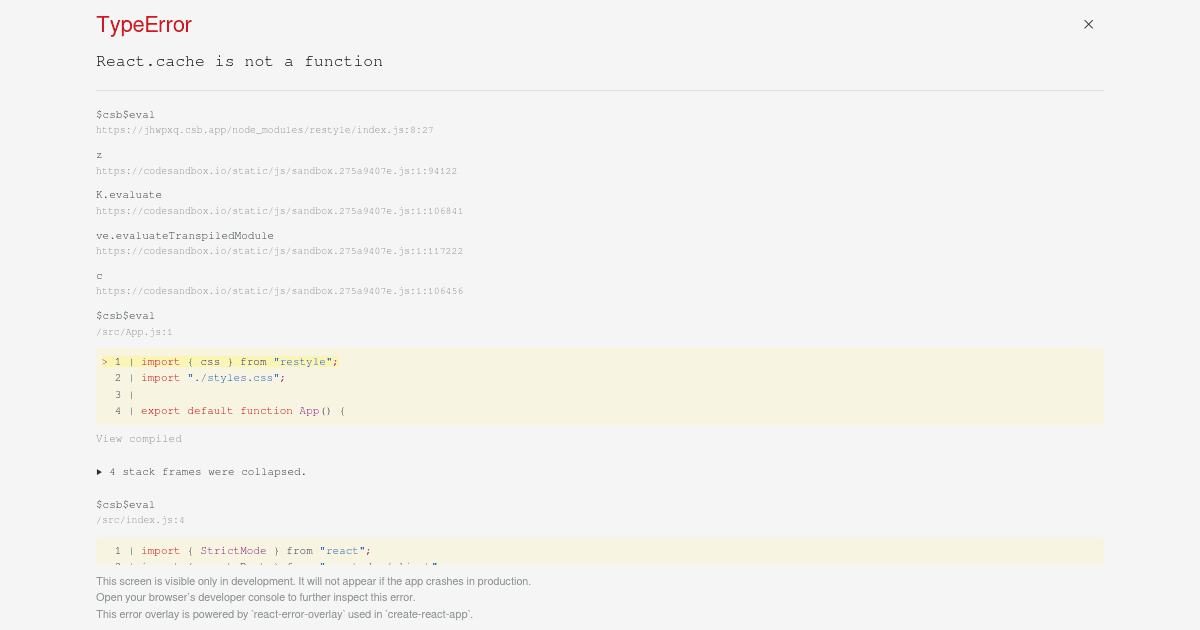Open the K.evaluate stack frame

click(129, 195)
